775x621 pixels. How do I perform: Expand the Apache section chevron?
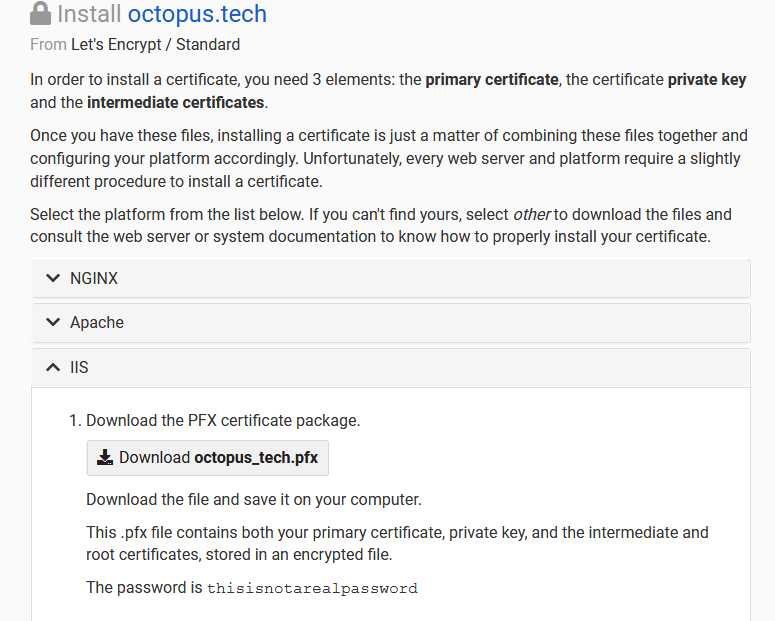(x=53, y=322)
